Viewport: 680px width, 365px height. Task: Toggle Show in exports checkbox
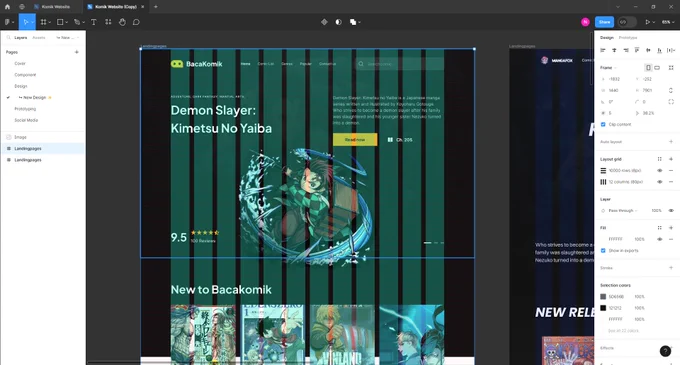click(x=603, y=251)
